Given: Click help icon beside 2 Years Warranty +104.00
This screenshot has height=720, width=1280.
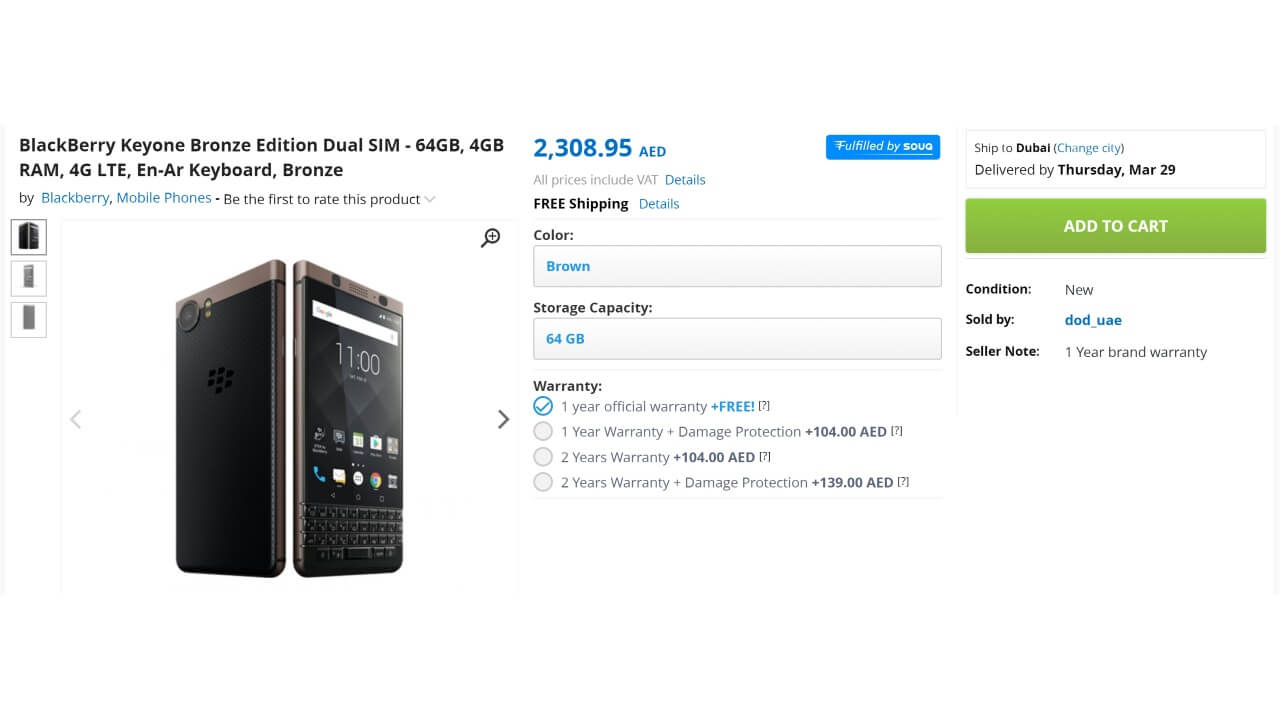Looking at the screenshot, I should point(764,457).
